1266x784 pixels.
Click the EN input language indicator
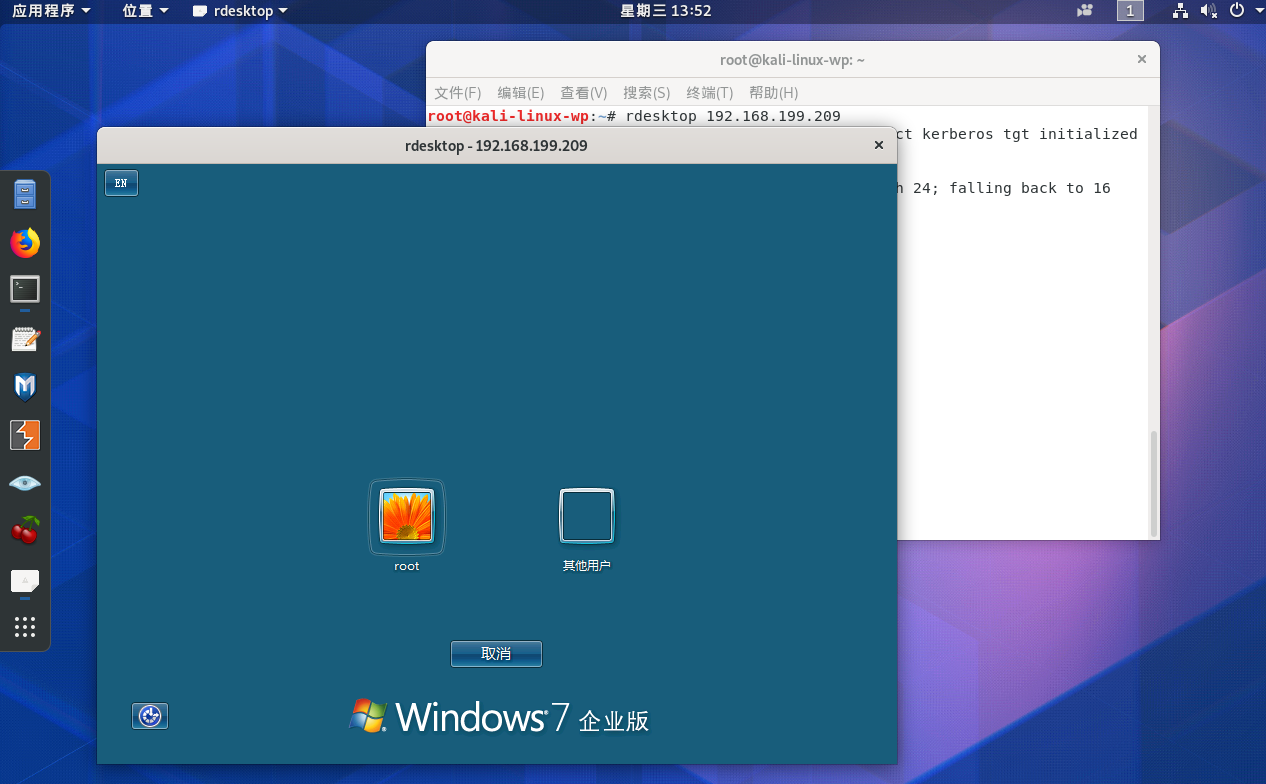click(x=121, y=183)
